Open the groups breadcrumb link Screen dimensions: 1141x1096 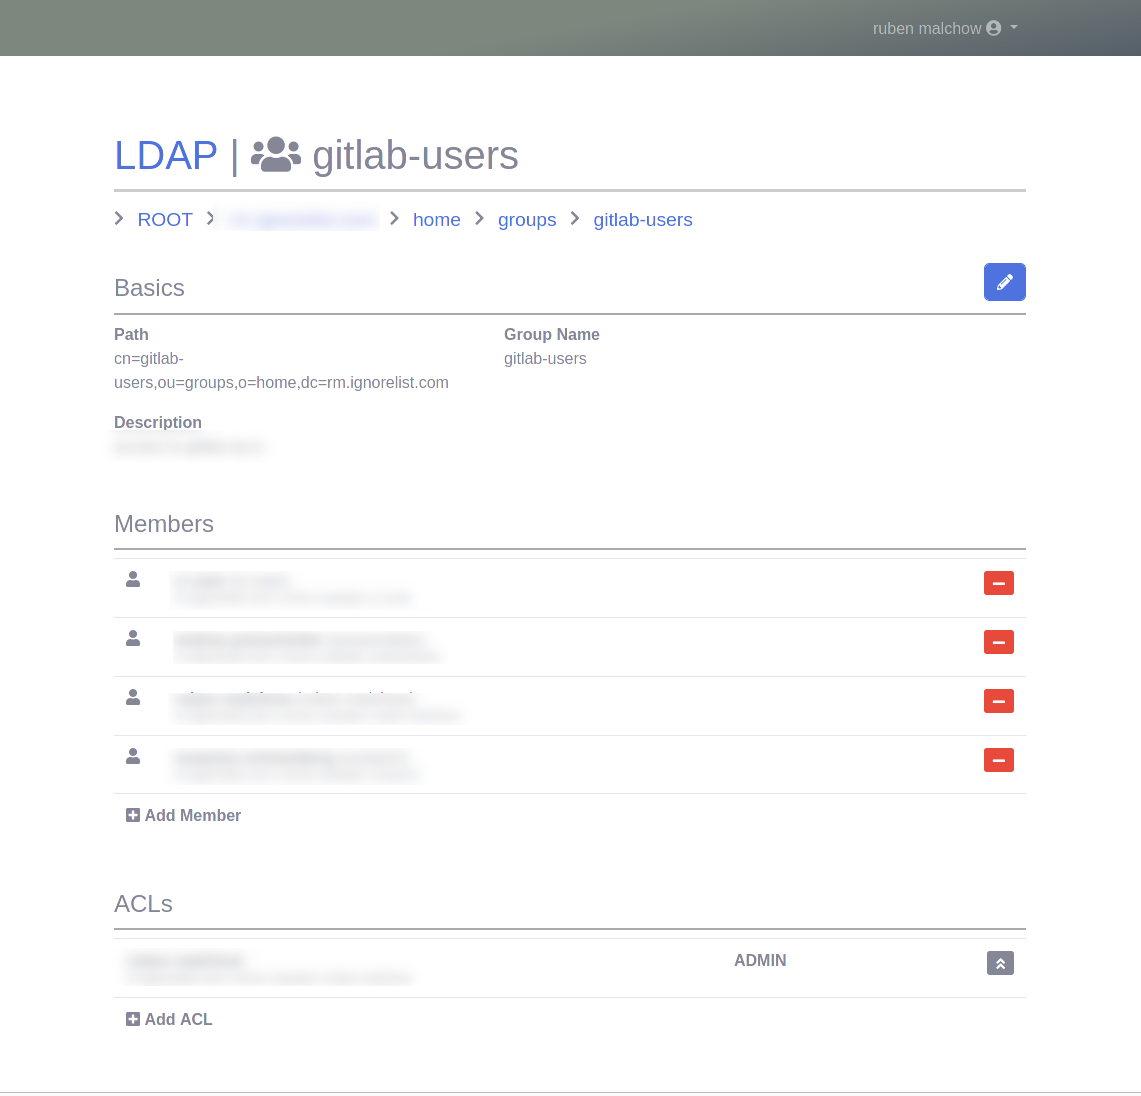[x=527, y=220]
